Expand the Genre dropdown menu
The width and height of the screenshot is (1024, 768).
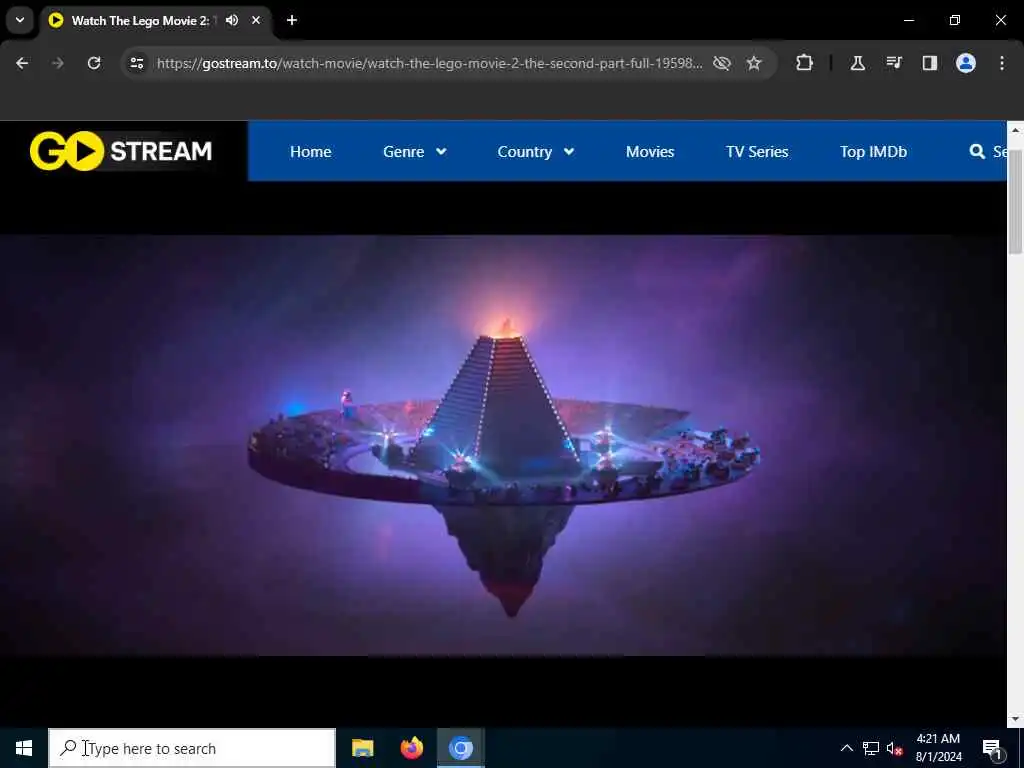[415, 152]
